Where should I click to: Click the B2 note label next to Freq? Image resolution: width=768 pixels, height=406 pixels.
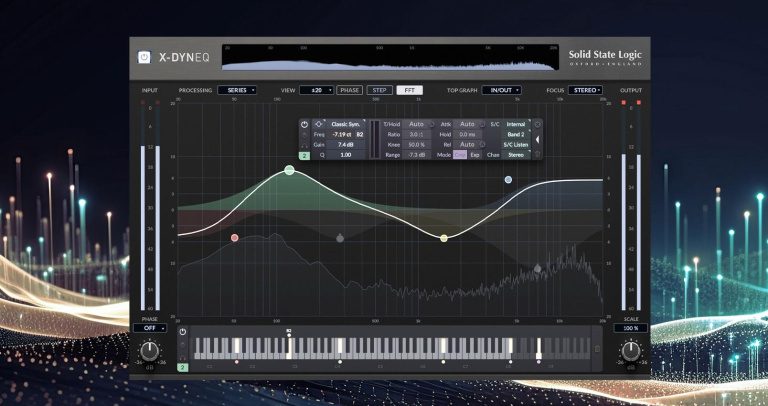[360, 134]
